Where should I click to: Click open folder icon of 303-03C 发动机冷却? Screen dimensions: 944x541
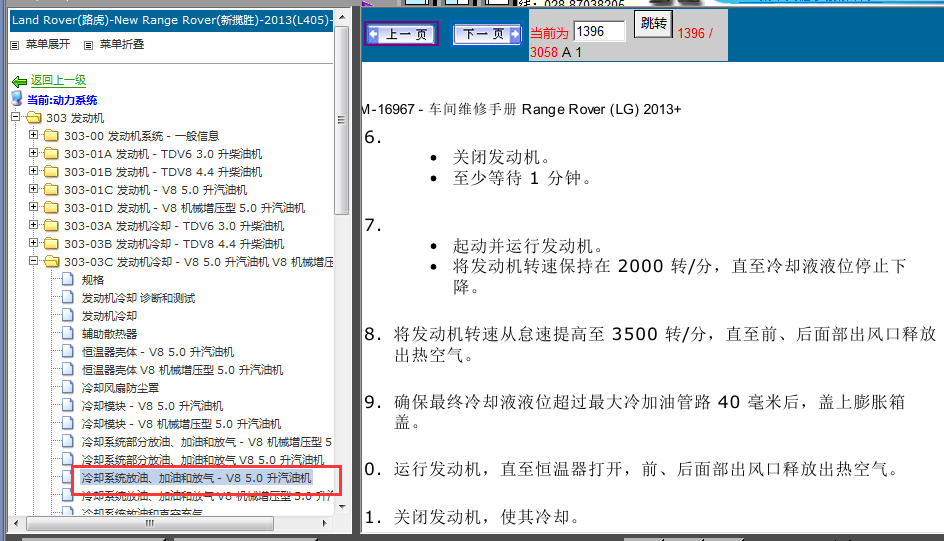point(52,262)
